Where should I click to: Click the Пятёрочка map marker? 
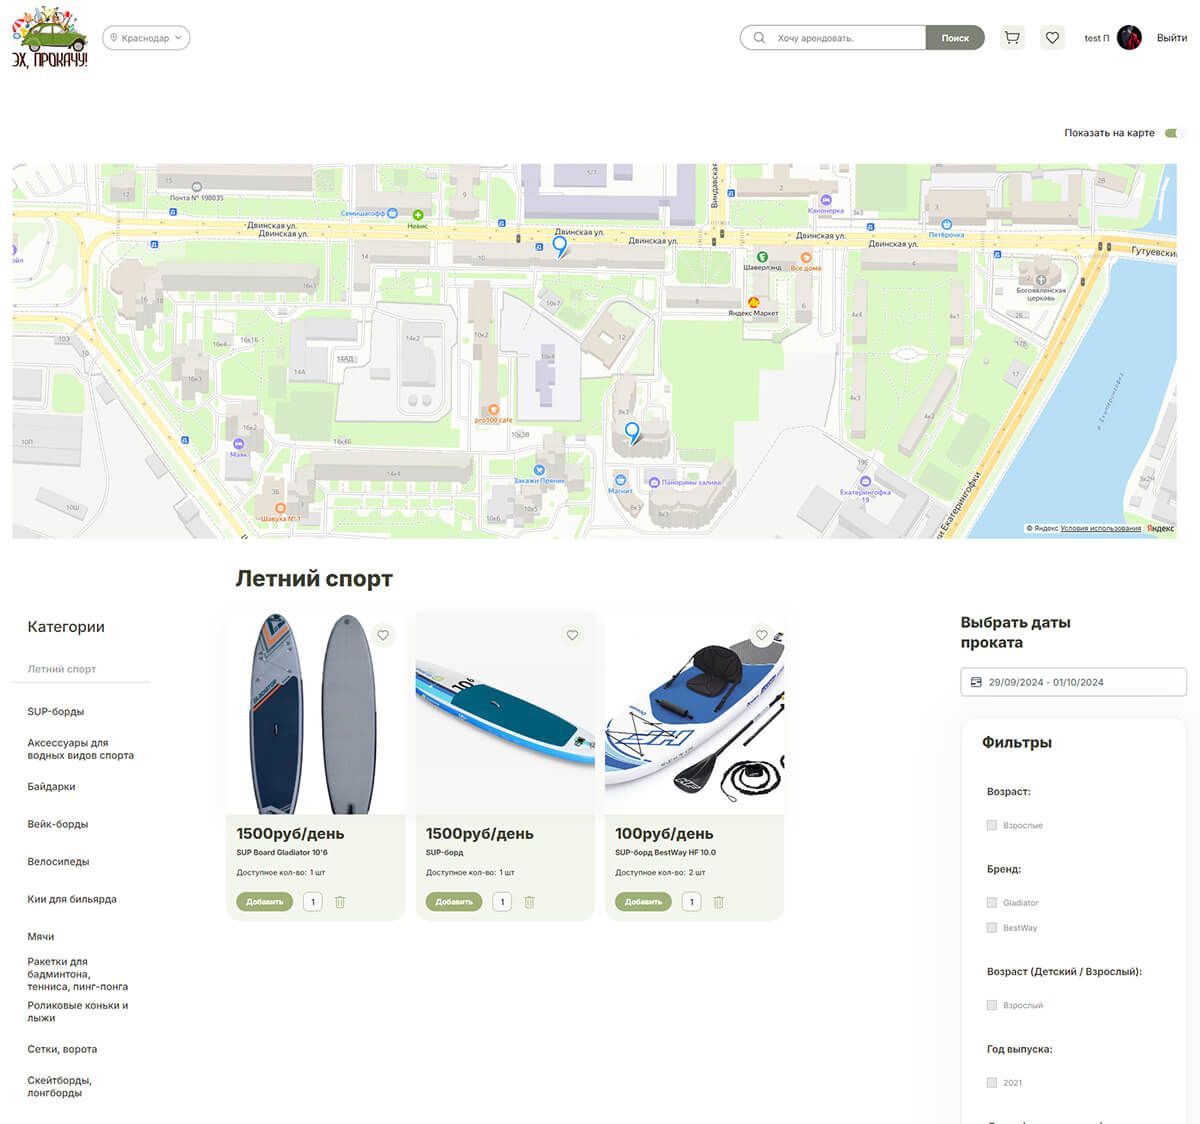946,224
